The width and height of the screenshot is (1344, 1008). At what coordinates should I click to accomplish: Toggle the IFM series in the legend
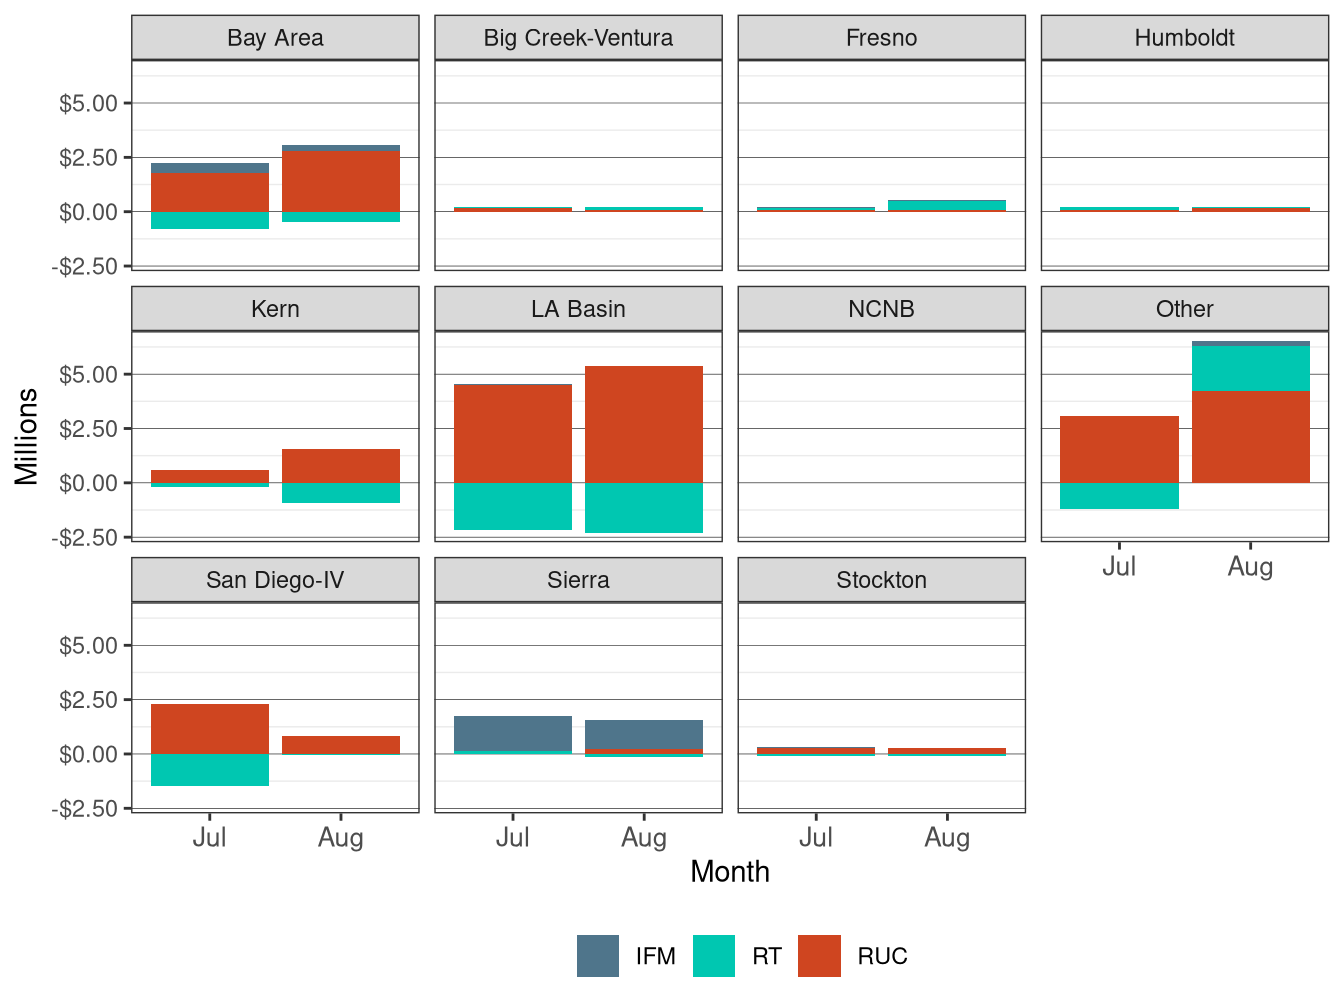pos(597,956)
